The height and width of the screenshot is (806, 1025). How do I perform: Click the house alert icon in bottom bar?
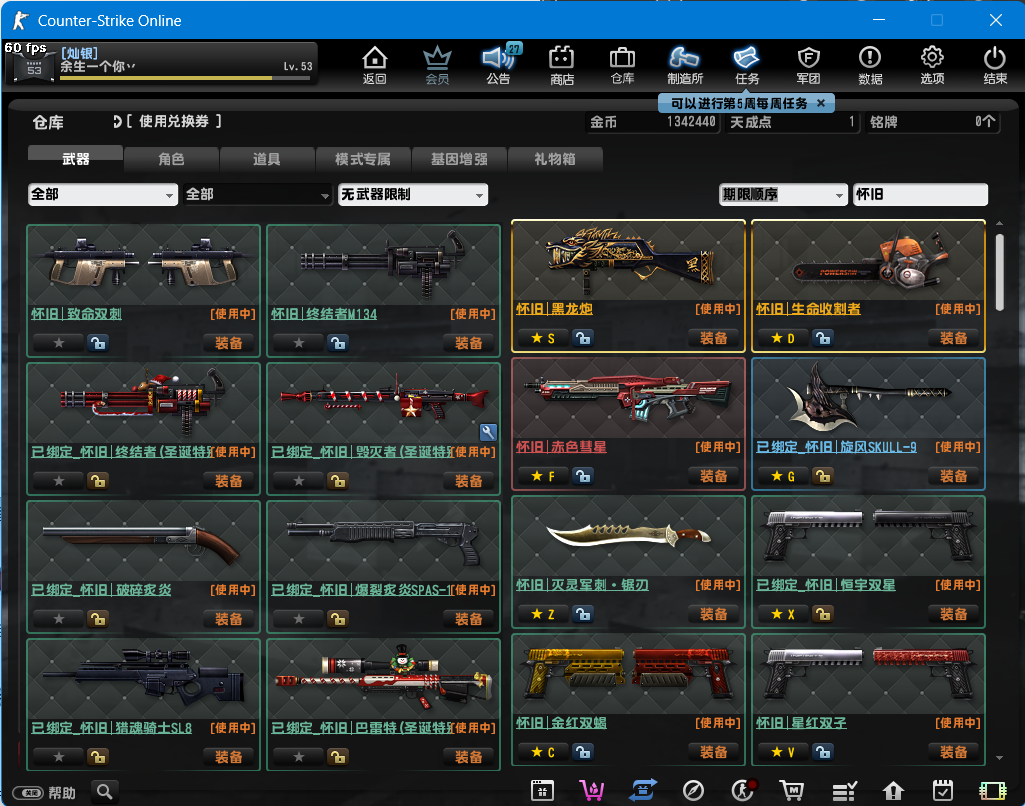893,791
